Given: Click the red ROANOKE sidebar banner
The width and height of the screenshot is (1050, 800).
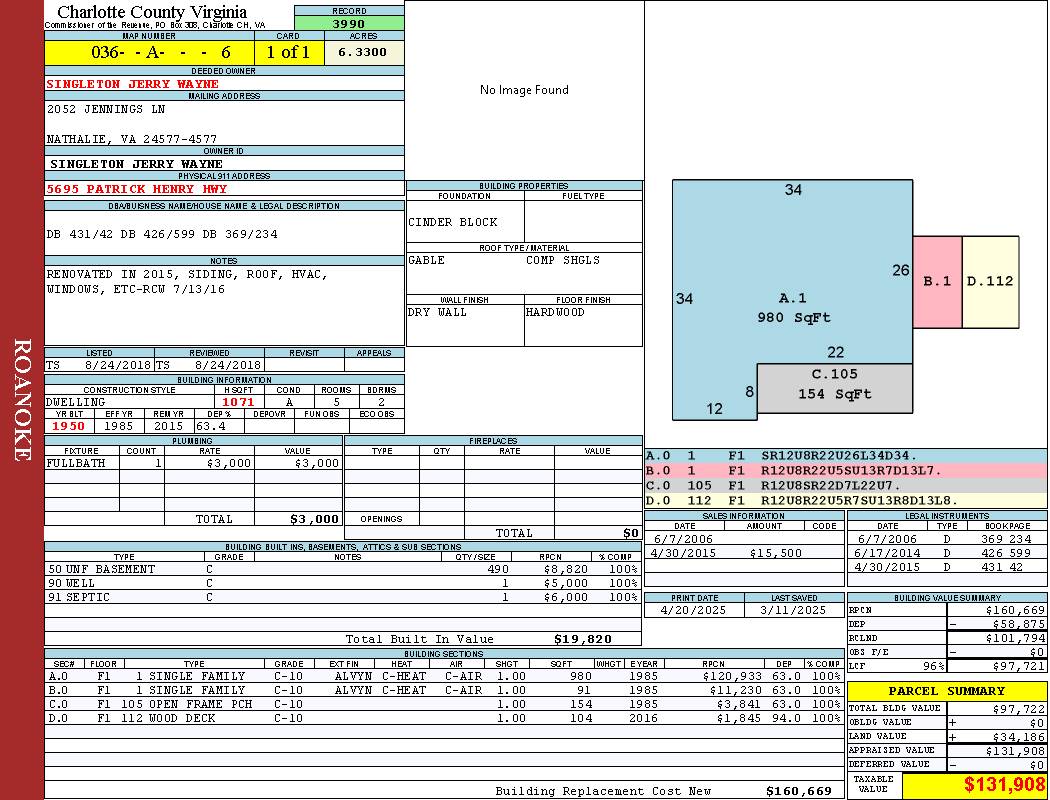Looking at the screenshot, I should coord(22,400).
